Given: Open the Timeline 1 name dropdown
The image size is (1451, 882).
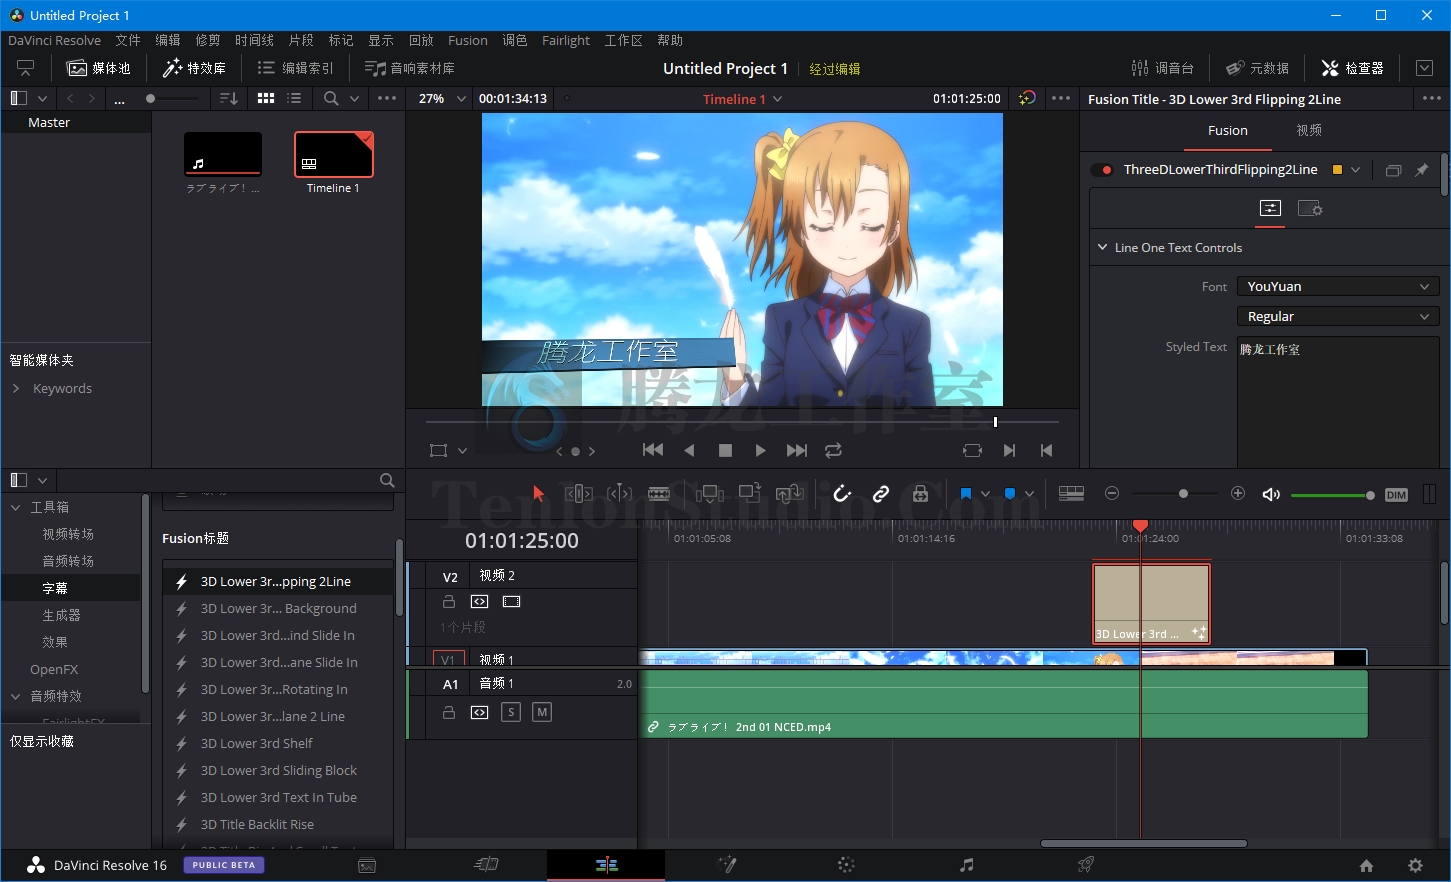Looking at the screenshot, I should tap(742, 99).
